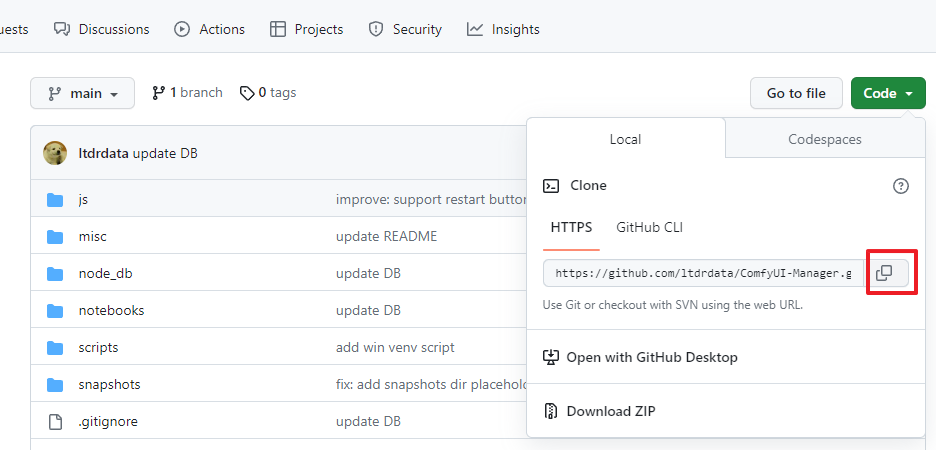Open the js folder name

(x=83, y=200)
